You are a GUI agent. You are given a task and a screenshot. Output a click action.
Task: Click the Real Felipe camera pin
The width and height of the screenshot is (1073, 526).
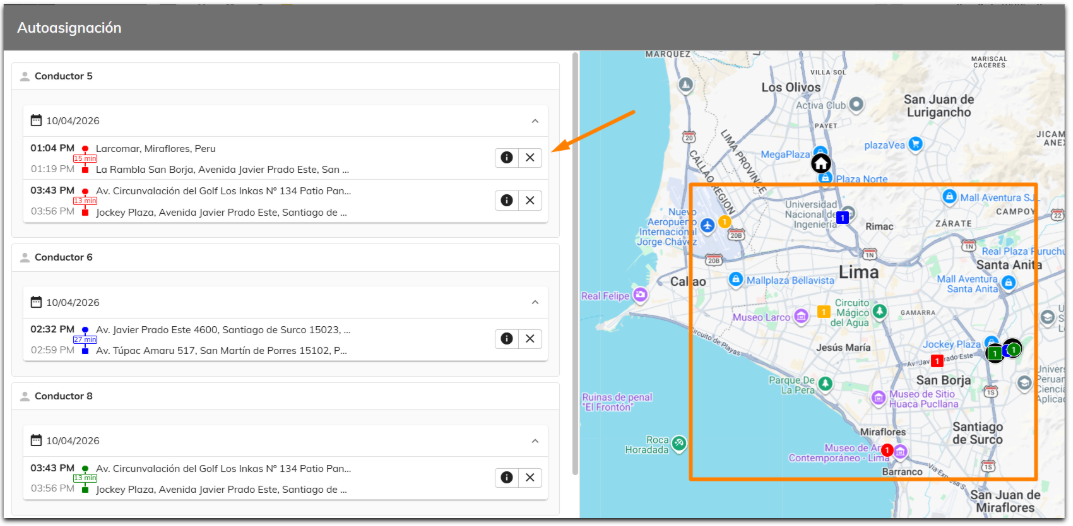coord(641,295)
